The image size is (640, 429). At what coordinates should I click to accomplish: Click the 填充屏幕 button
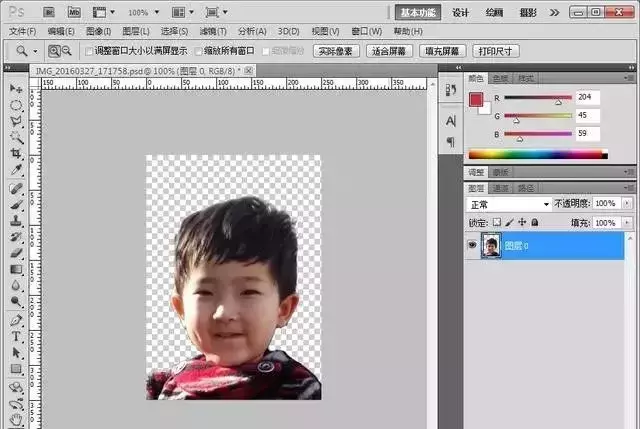click(442, 51)
